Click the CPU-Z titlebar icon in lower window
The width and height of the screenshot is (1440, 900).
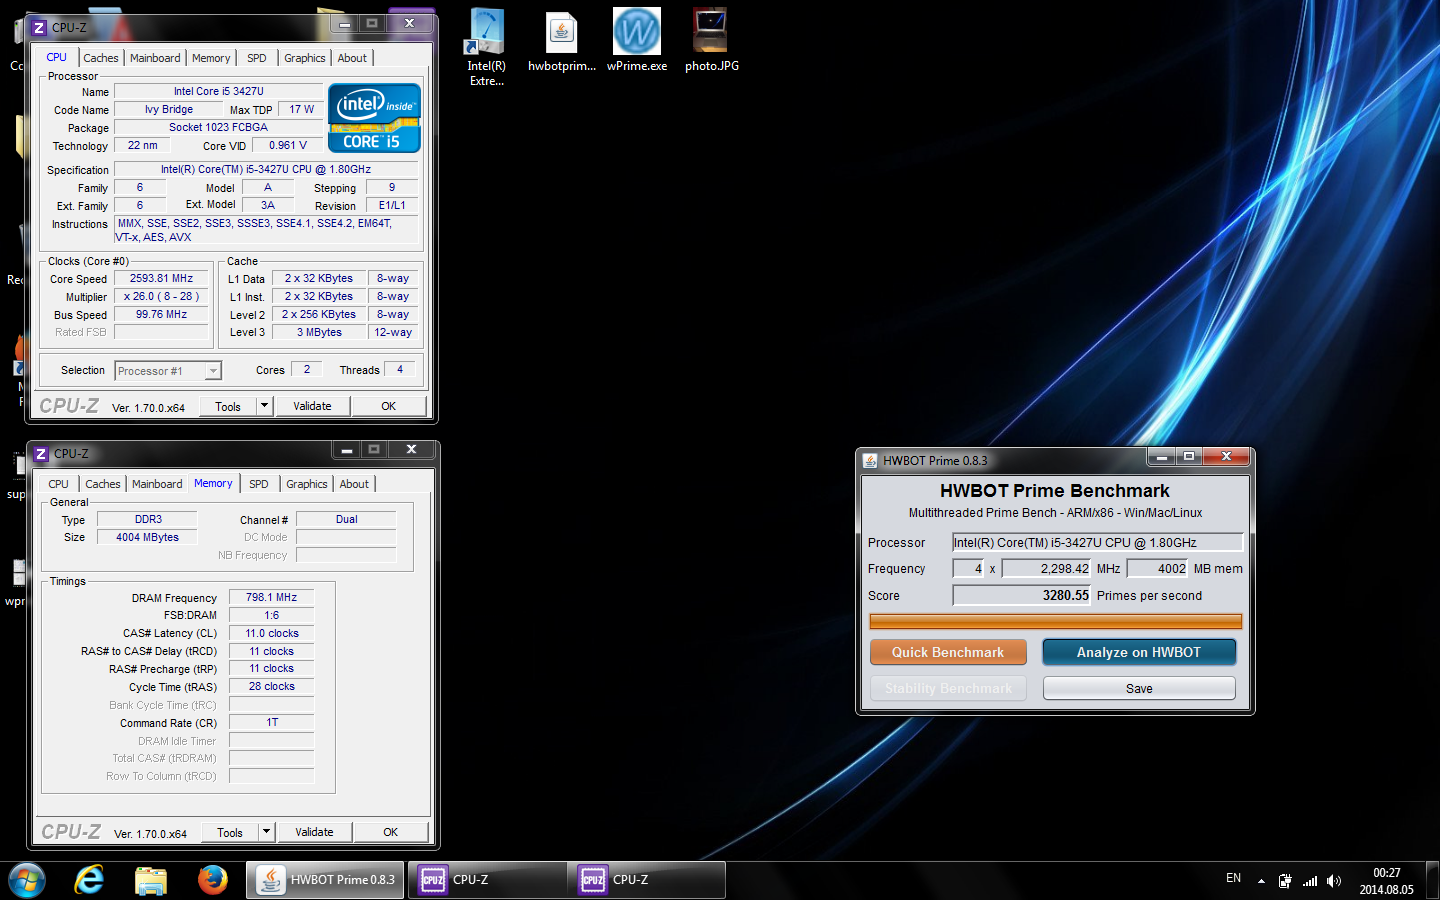point(41,453)
